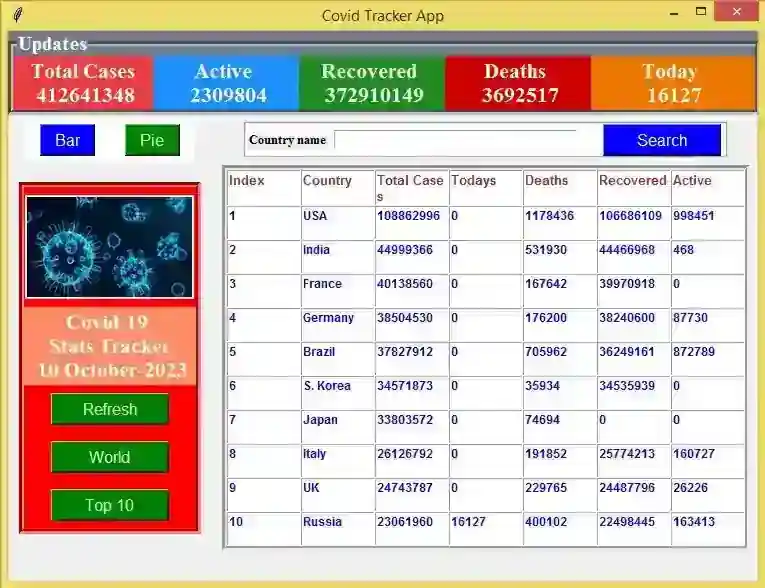Focus the Country name input field

tap(455, 140)
